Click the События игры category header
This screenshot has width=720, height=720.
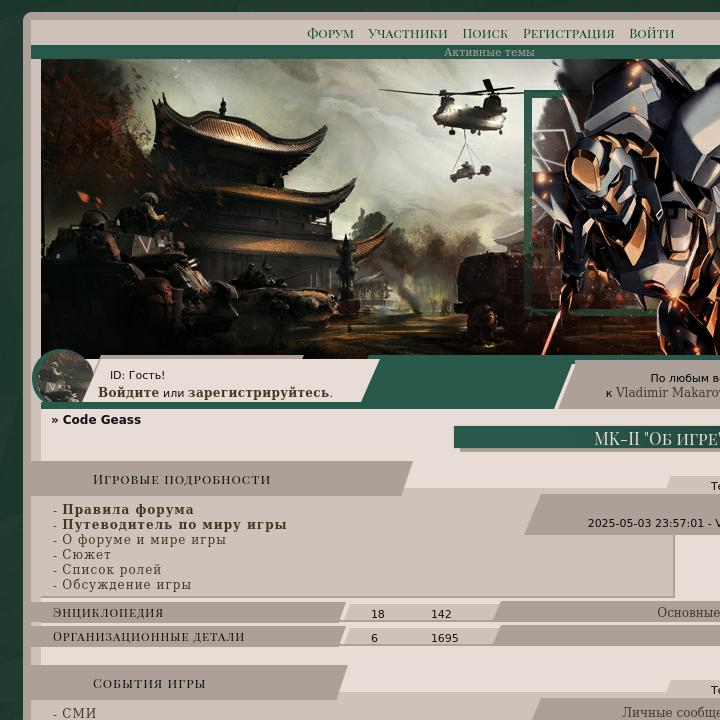click(149, 684)
